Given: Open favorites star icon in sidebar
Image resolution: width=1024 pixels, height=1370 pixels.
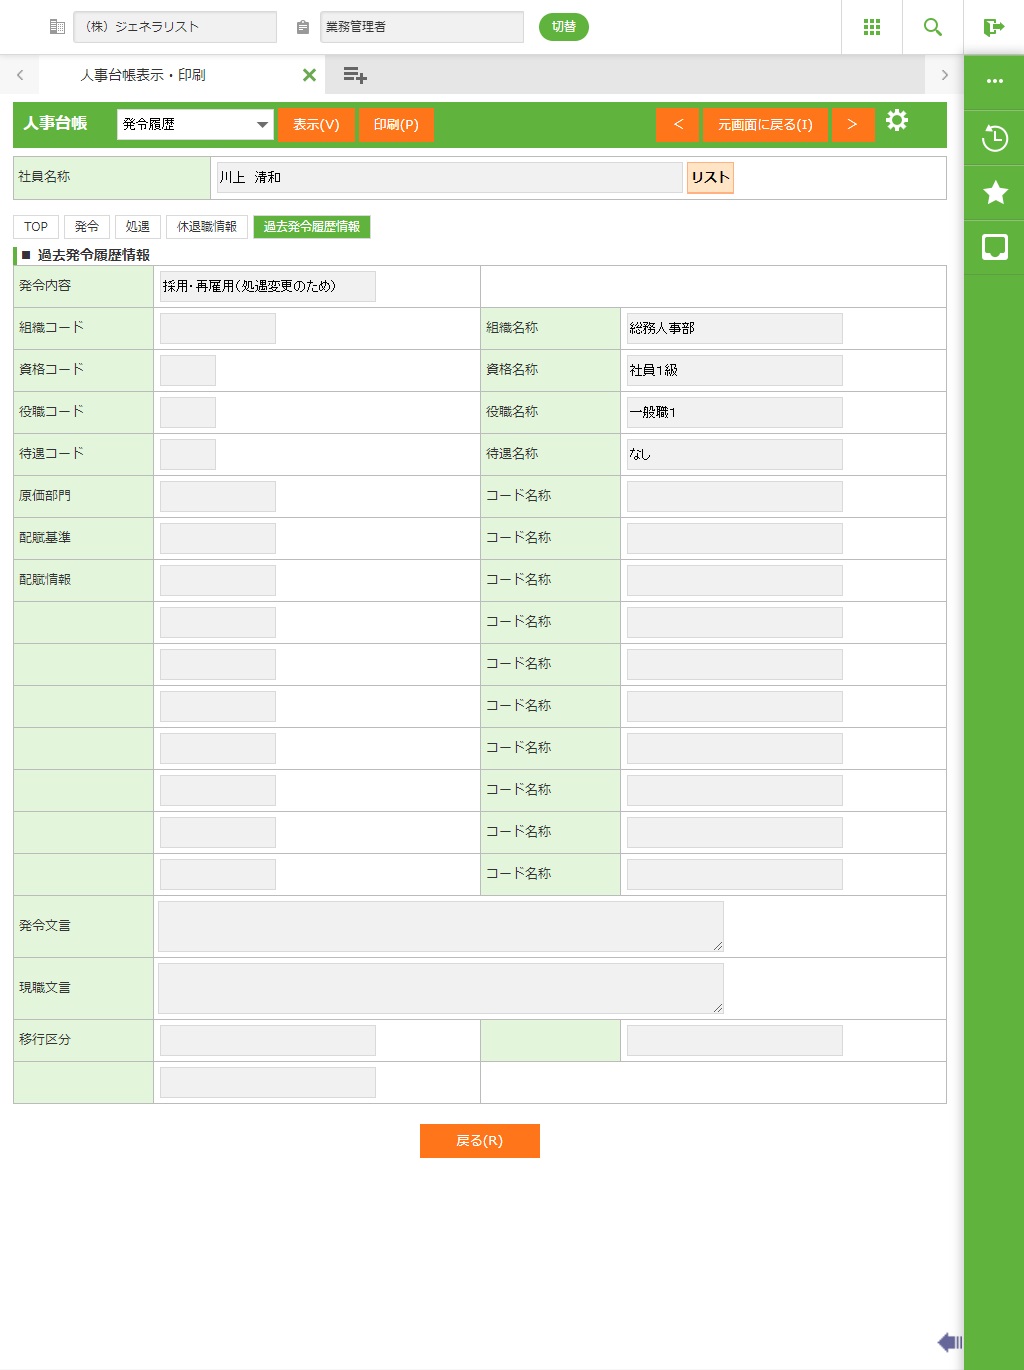Looking at the screenshot, I should point(994,192).
